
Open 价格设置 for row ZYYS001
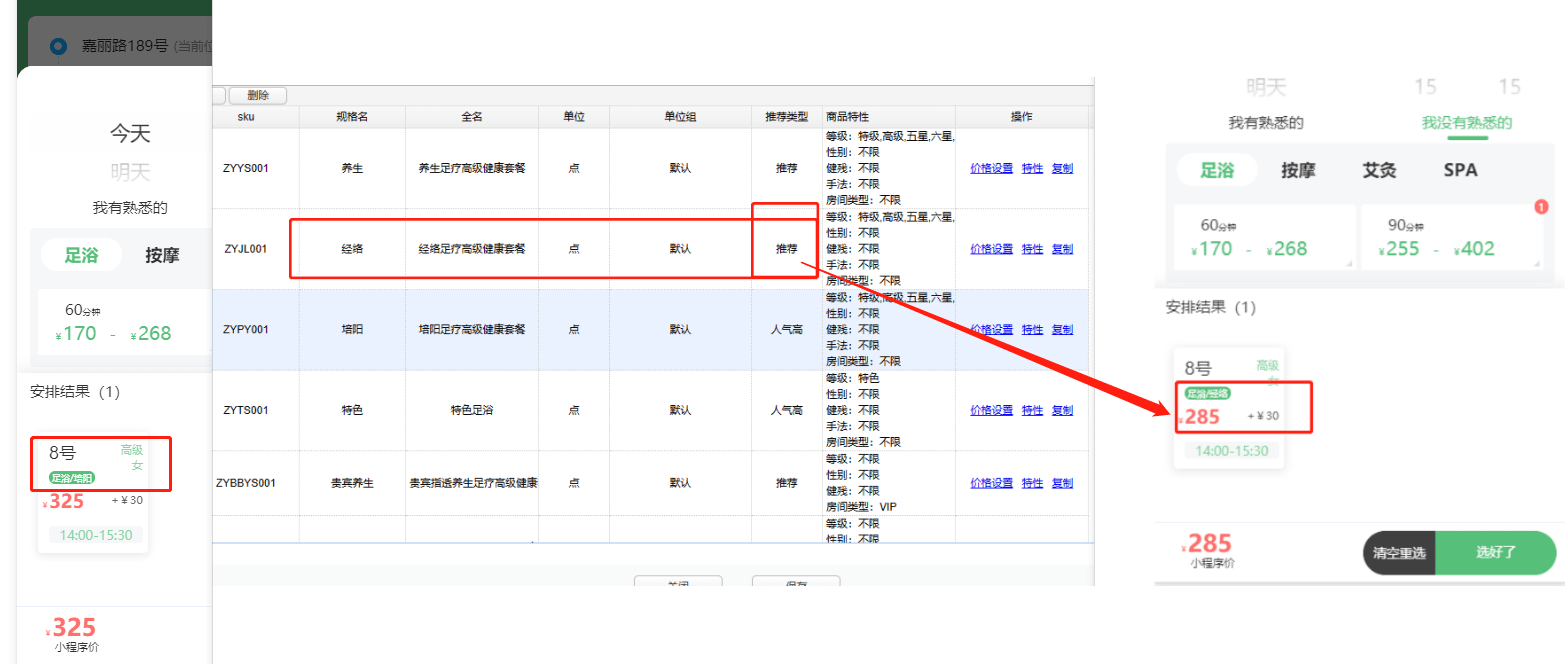(991, 168)
